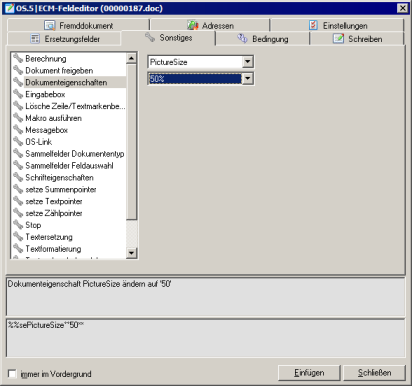The height and width of the screenshot is (386, 412).
Task: Click the Ersetzungsfelder tab icon
Action: point(35,39)
